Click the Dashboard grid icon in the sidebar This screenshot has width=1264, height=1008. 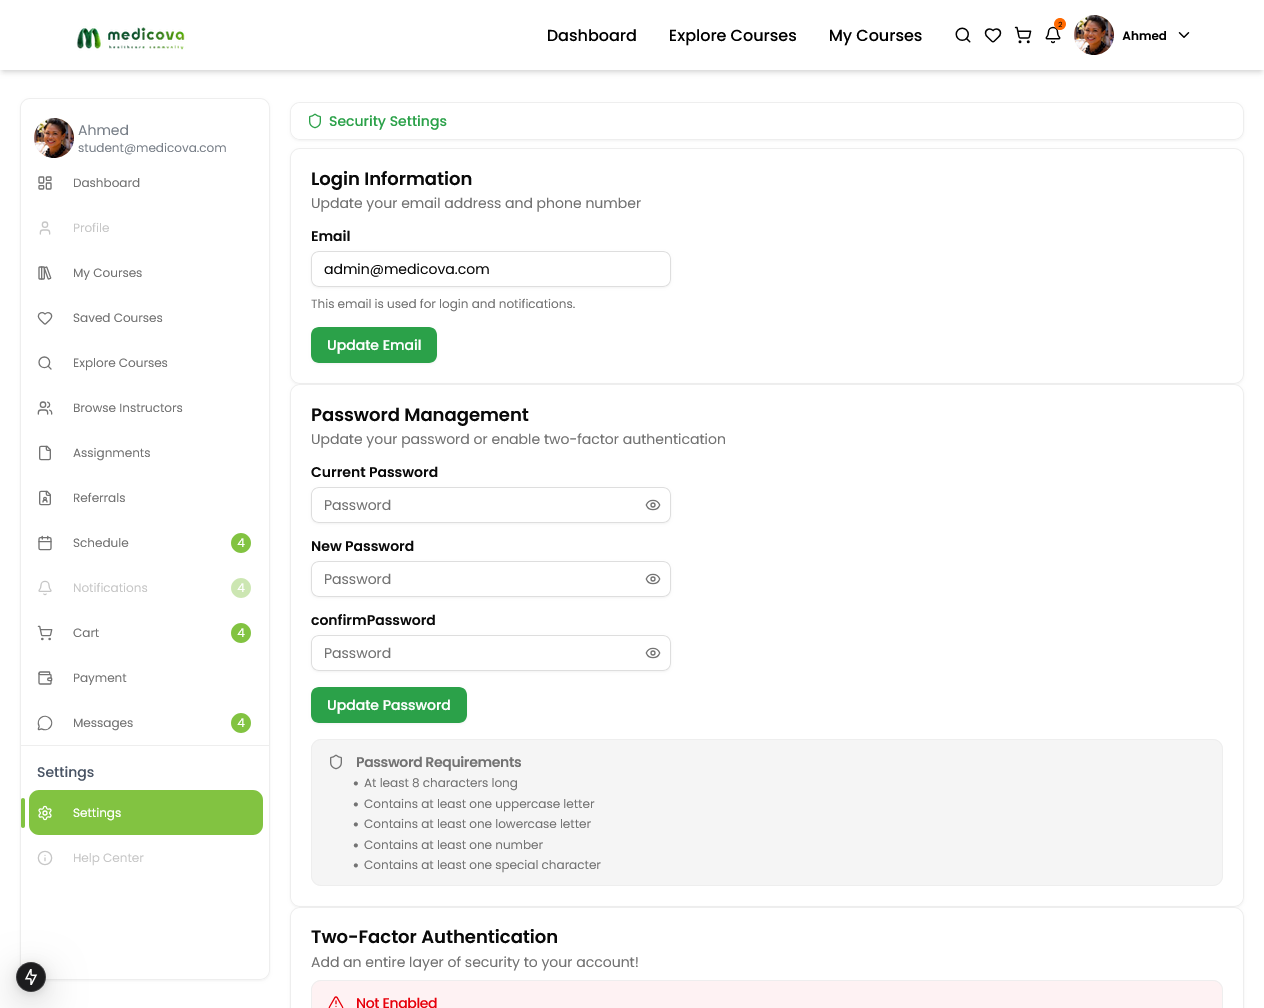click(x=45, y=183)
